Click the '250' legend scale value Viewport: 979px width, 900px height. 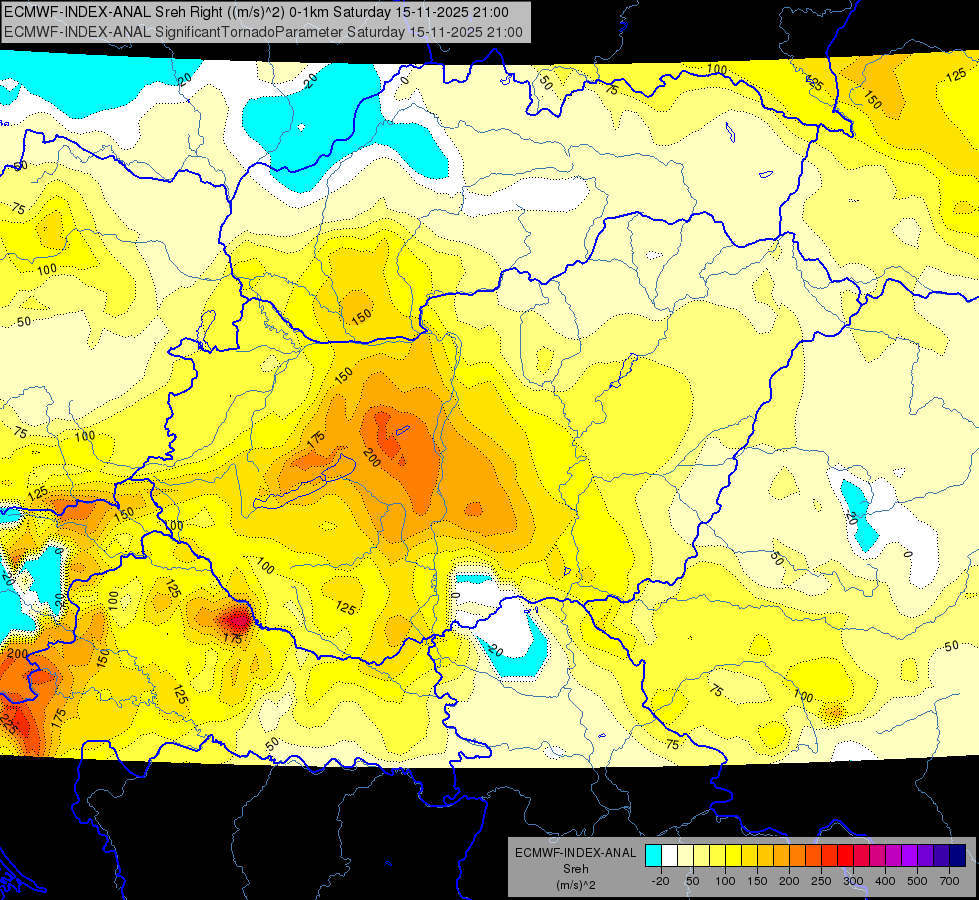[821, 881]
